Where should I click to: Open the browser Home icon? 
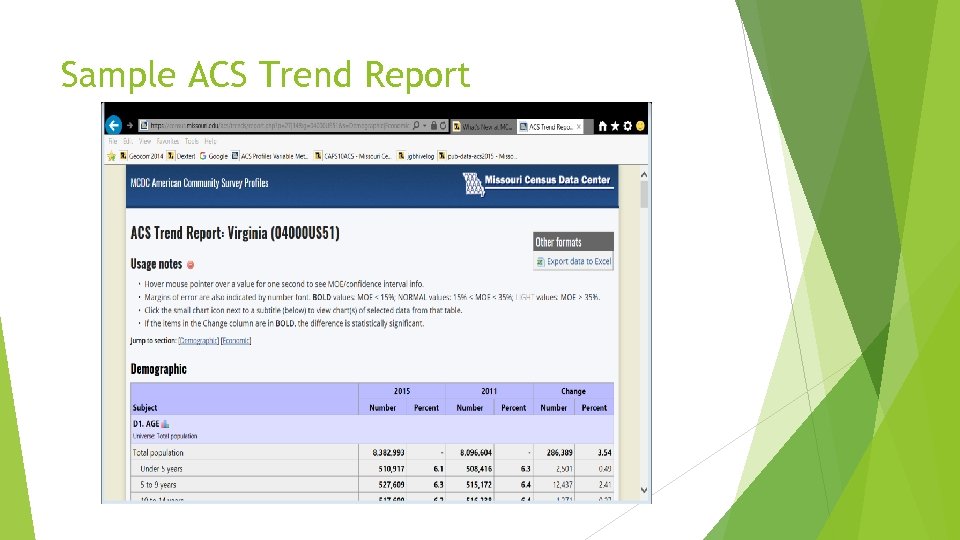click(602, 126)
